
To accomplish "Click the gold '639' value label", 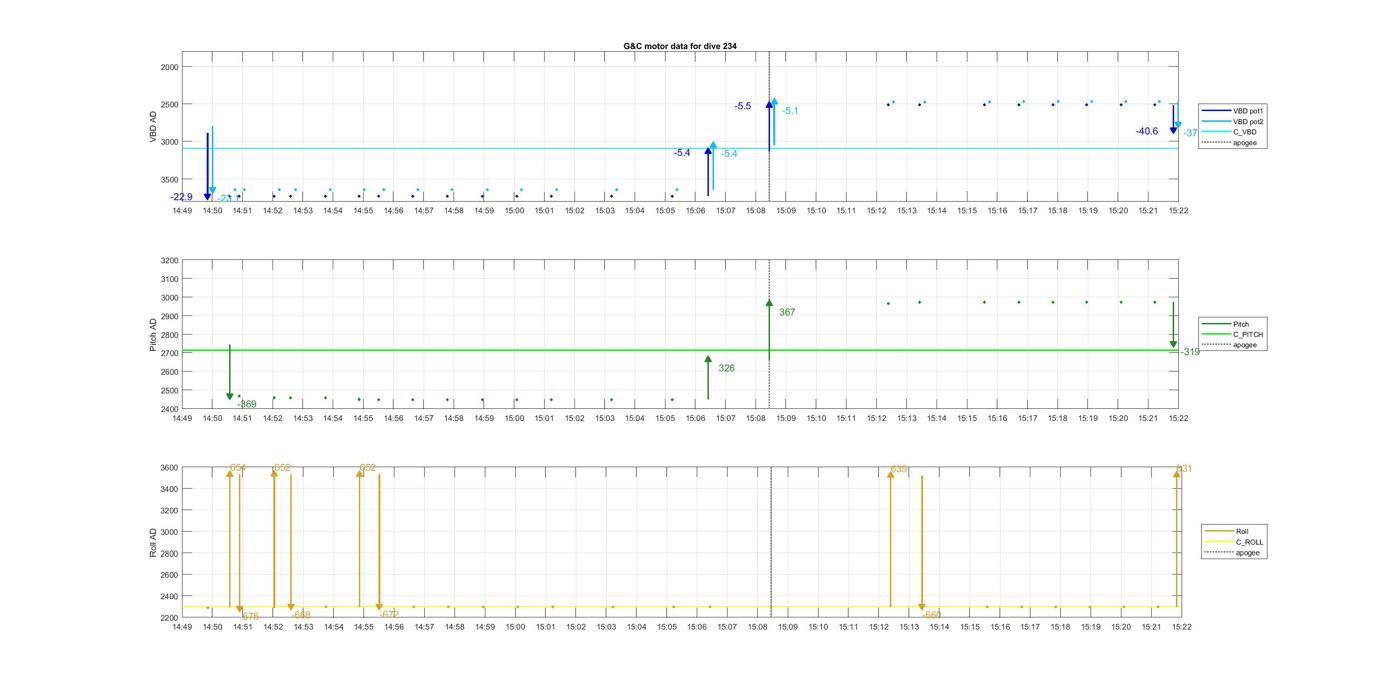I will tap(899, 469).
